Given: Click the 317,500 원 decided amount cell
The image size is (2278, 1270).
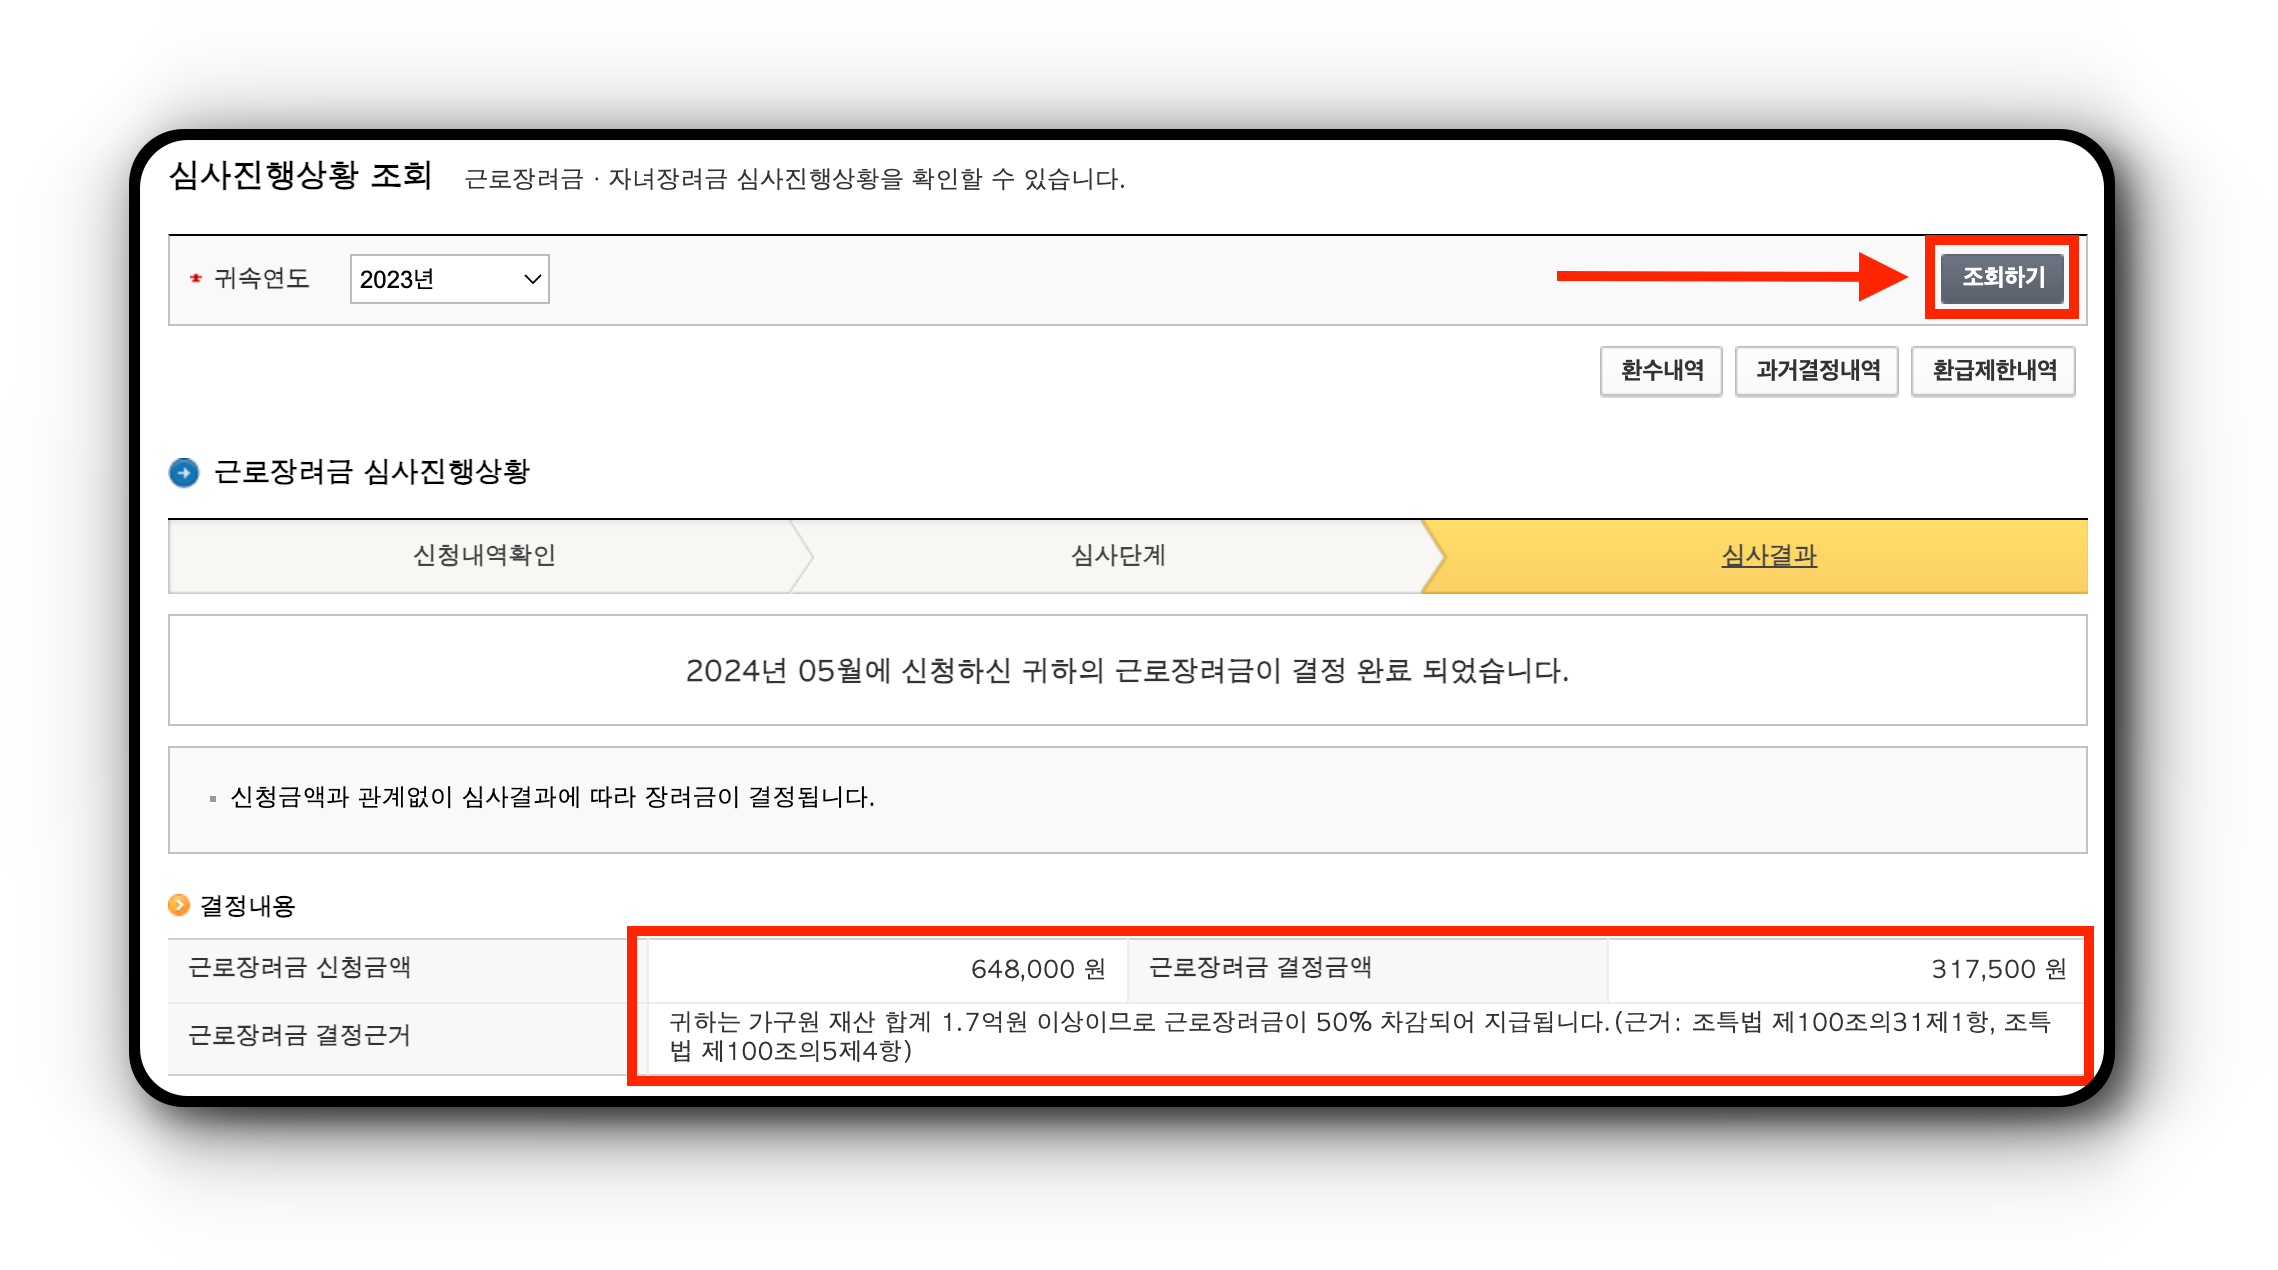Looking at the screenshot, I should tap(1847, 969).
